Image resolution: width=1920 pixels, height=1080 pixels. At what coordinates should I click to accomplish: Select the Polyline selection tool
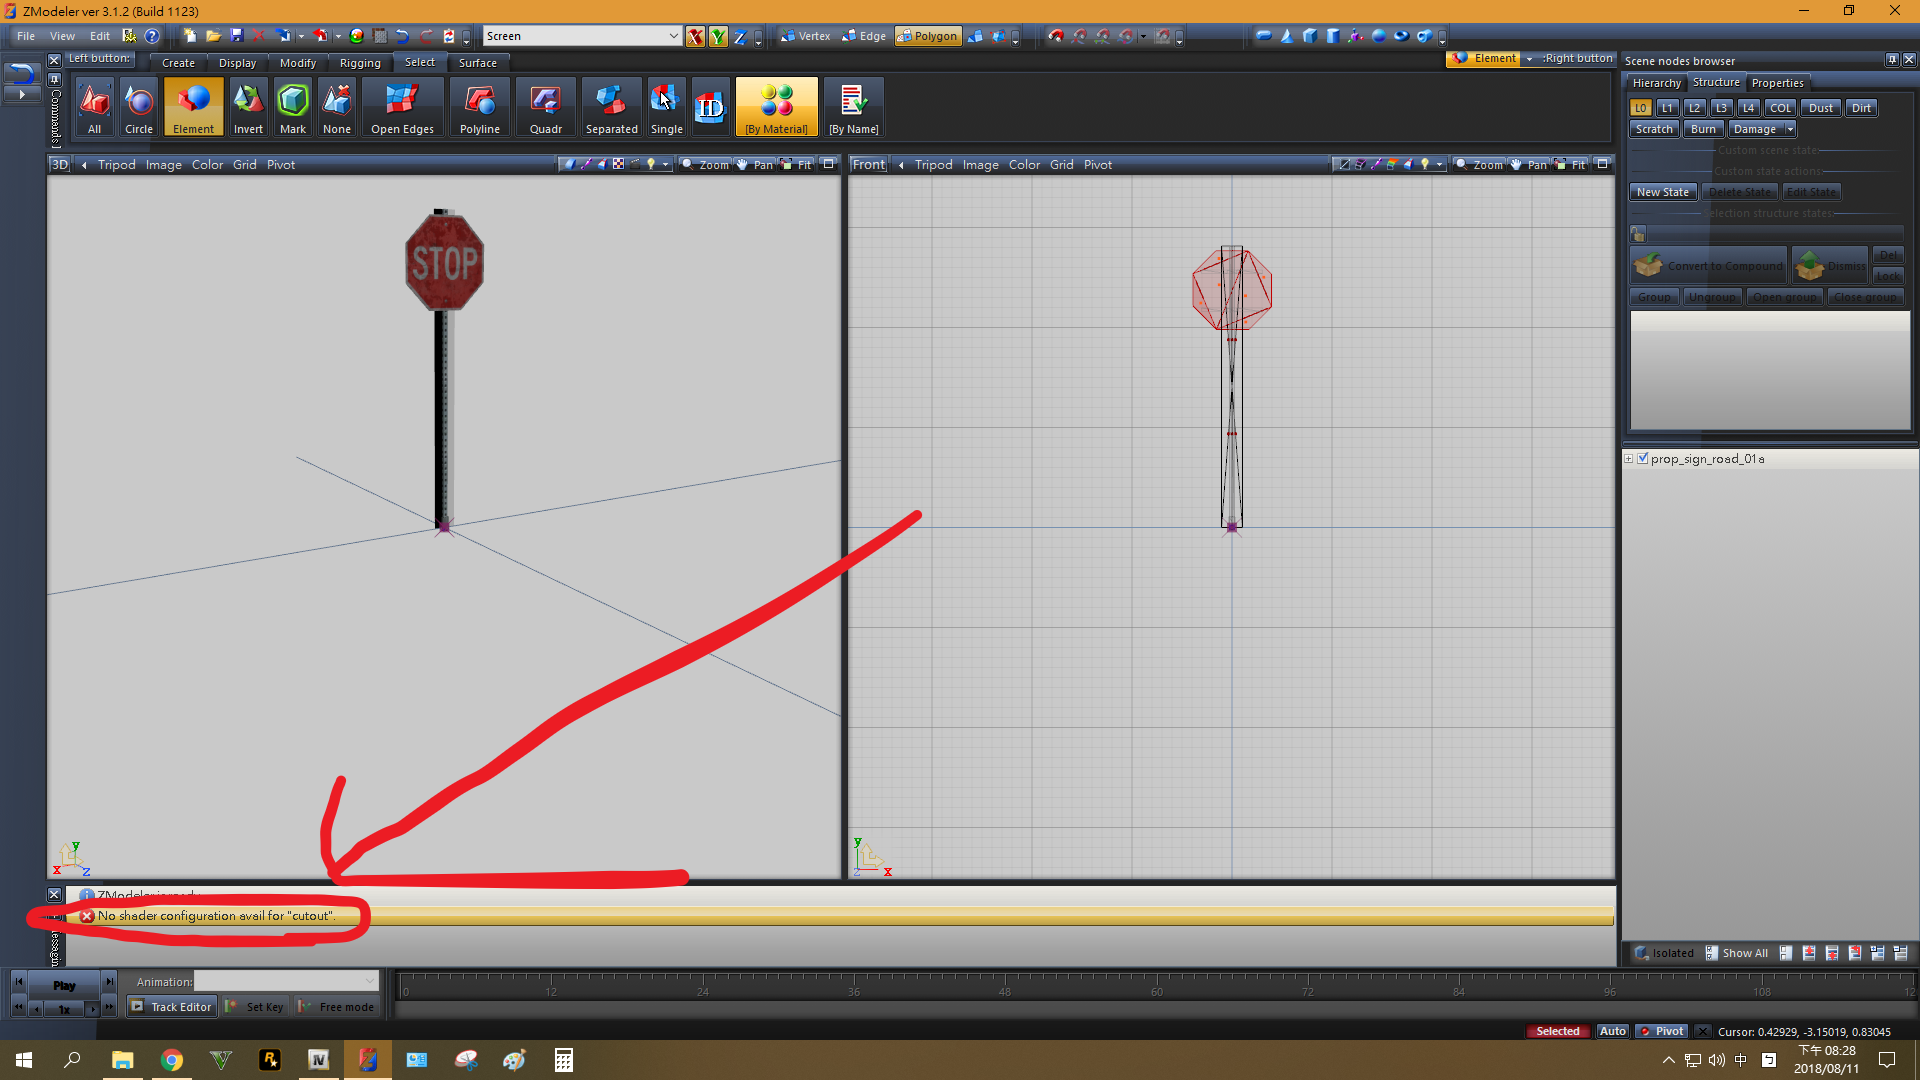(x=480, y=108)
